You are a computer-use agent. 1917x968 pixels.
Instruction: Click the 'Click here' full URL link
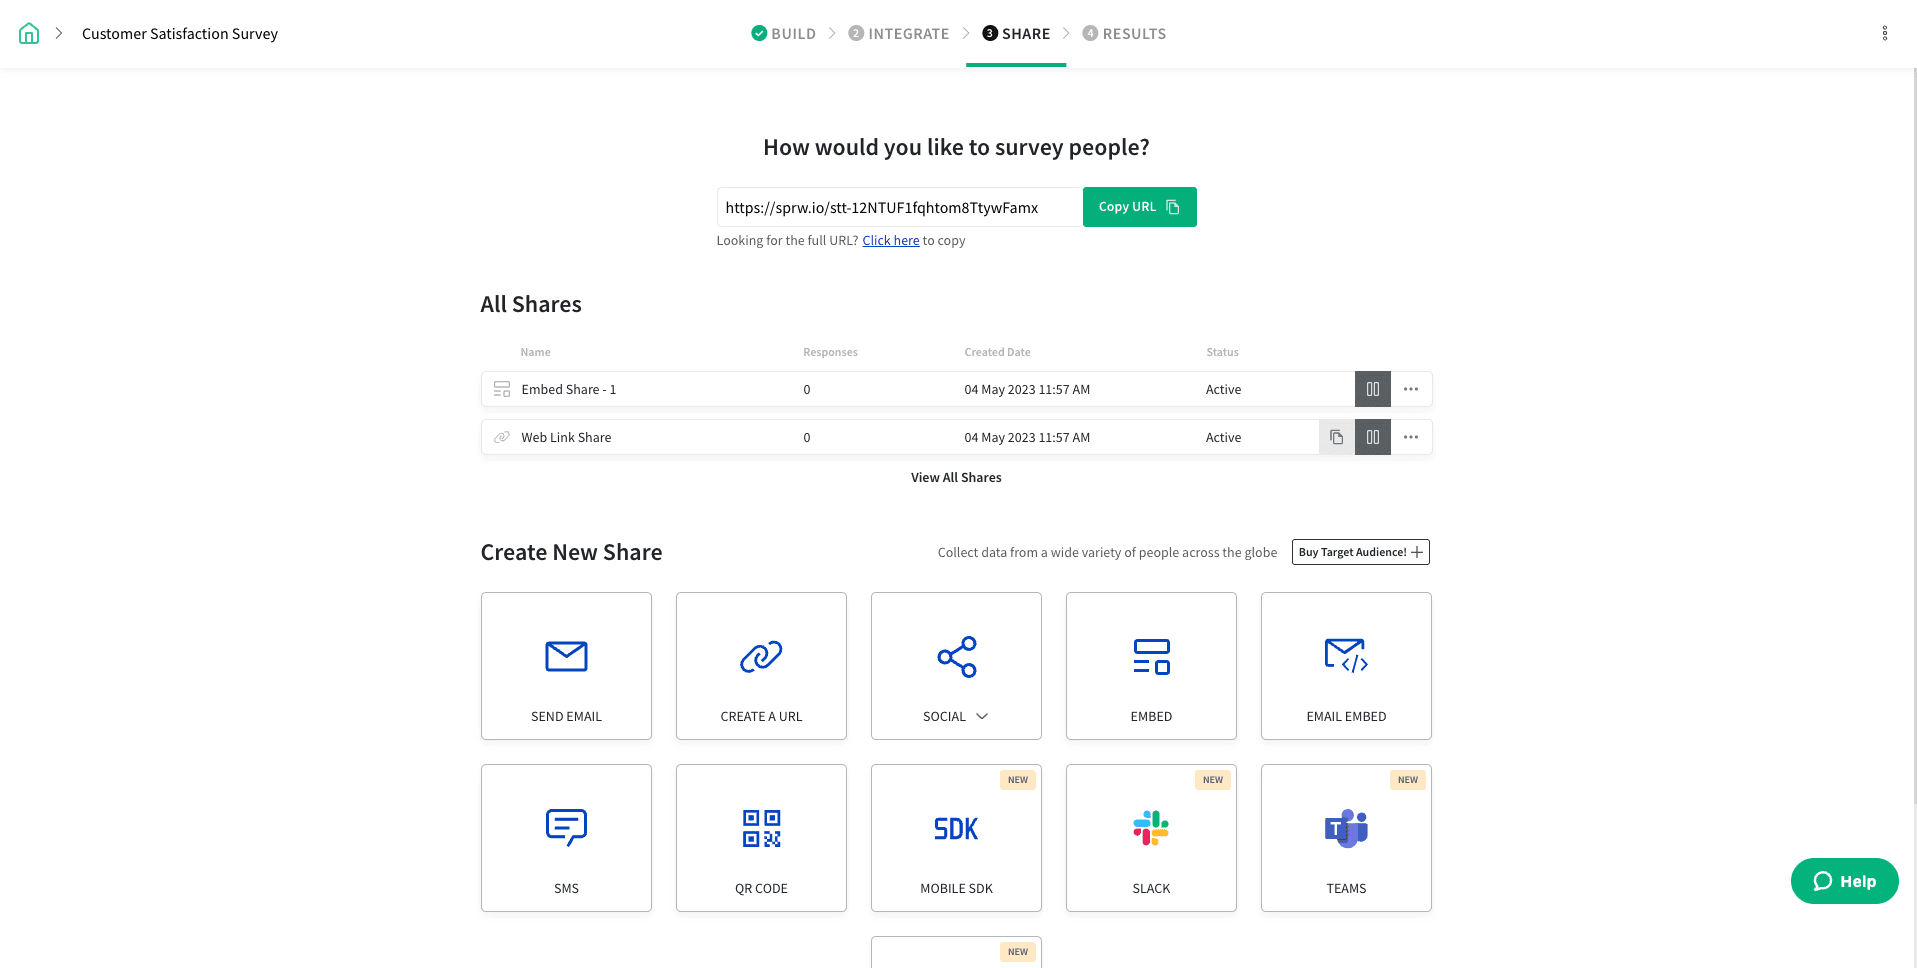tap(890, 241)
